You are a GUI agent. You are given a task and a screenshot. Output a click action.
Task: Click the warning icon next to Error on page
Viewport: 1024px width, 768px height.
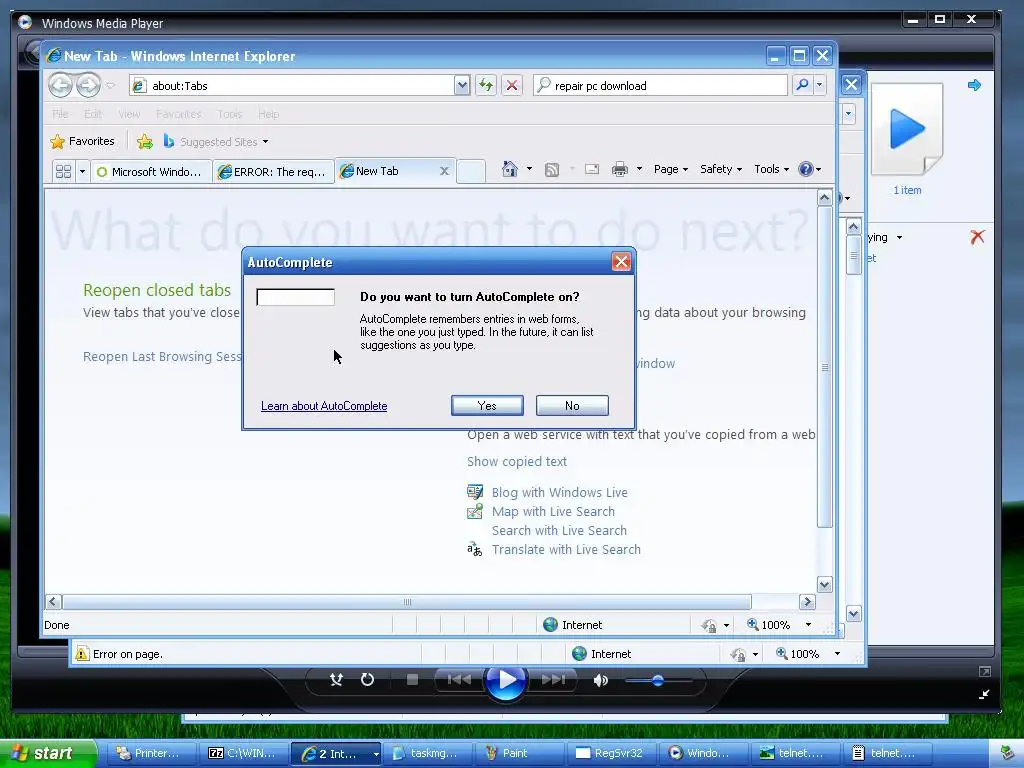click(x=82, y=653)
